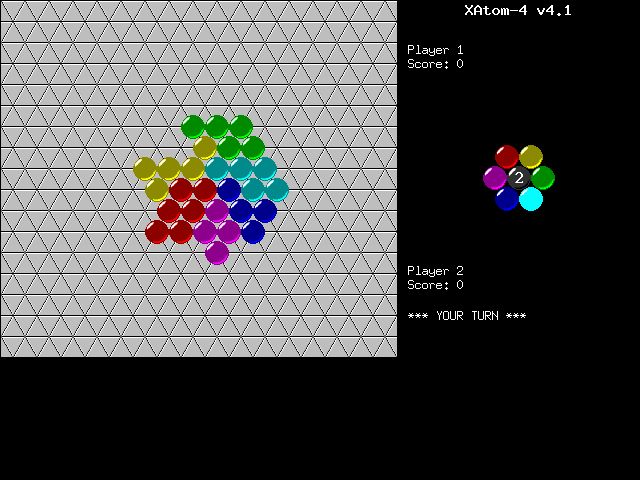The height and width of the screenshot is (480, 640).
Task: Click the yellow ball directly left of red balls
Action: (157, 190)
